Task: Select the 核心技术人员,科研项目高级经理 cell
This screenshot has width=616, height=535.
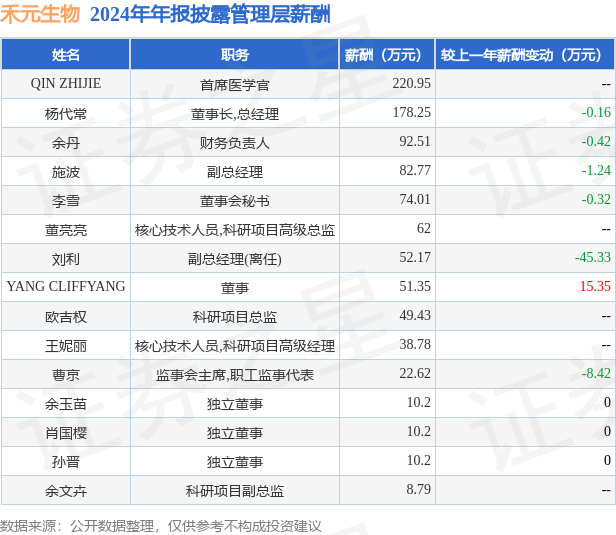Action: point(235,346)
